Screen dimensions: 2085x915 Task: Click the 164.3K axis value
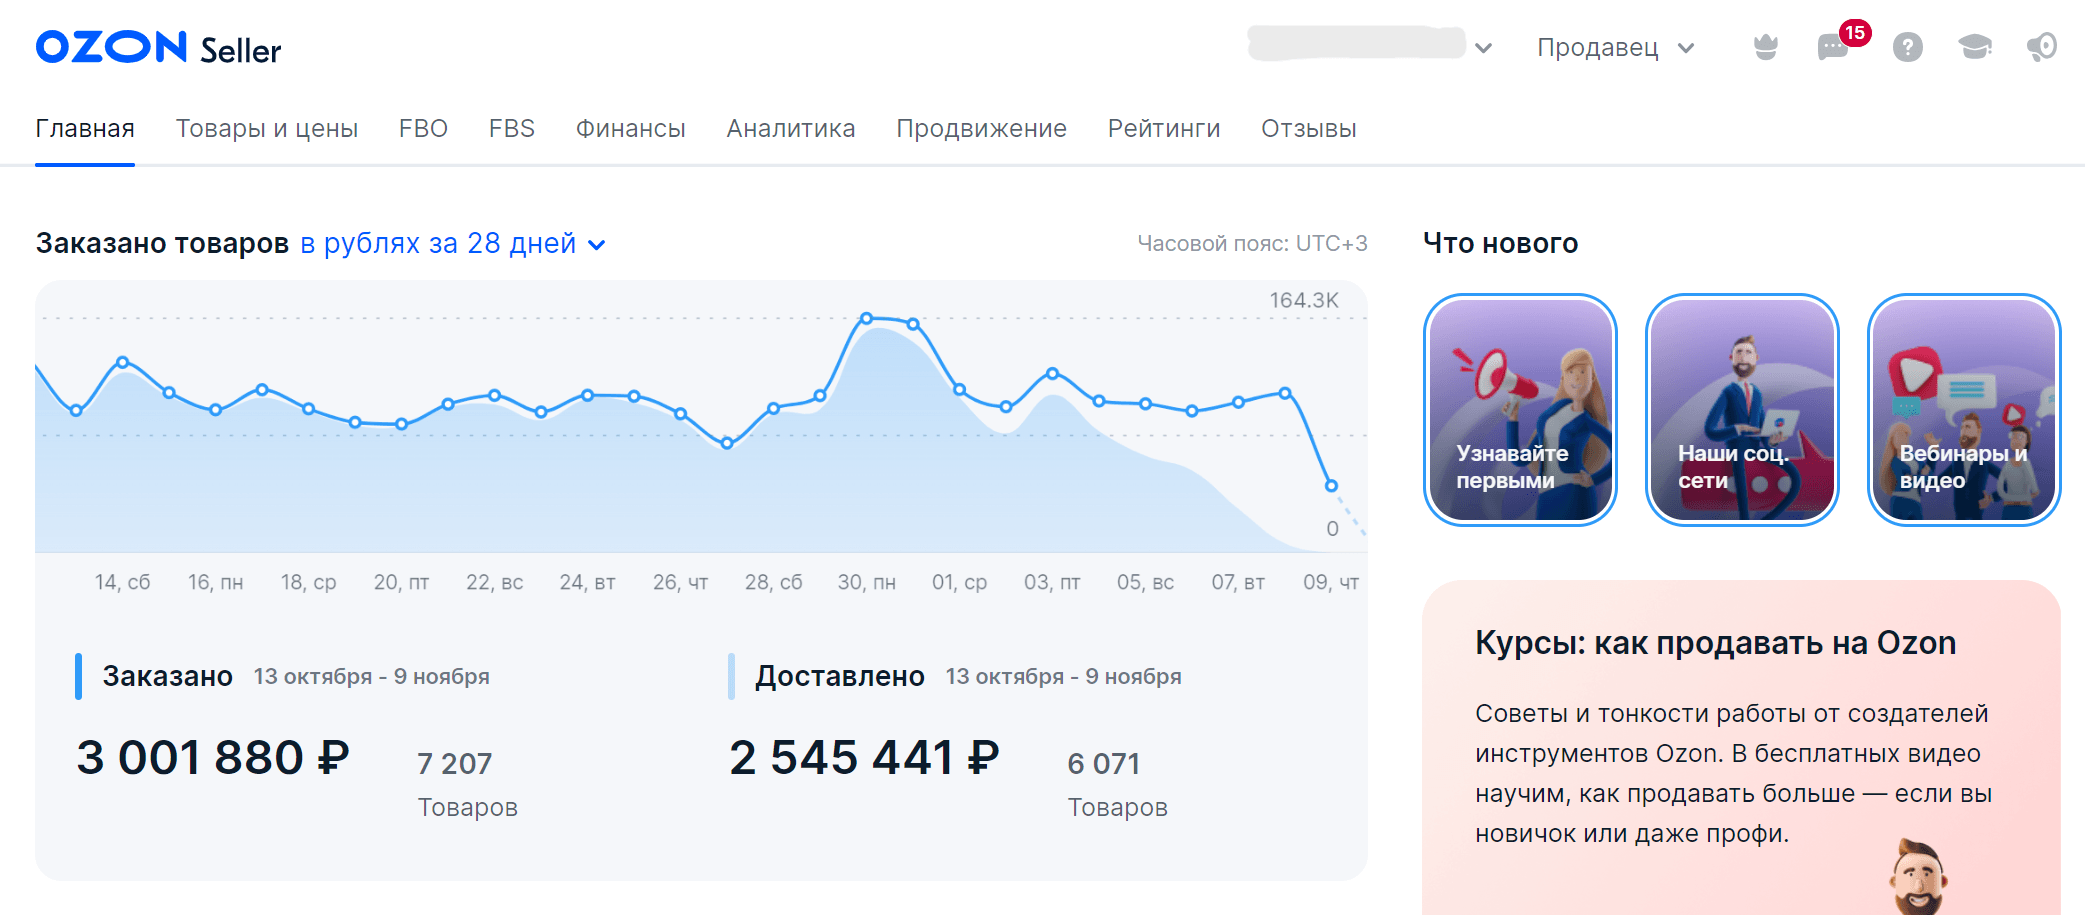1304,300
